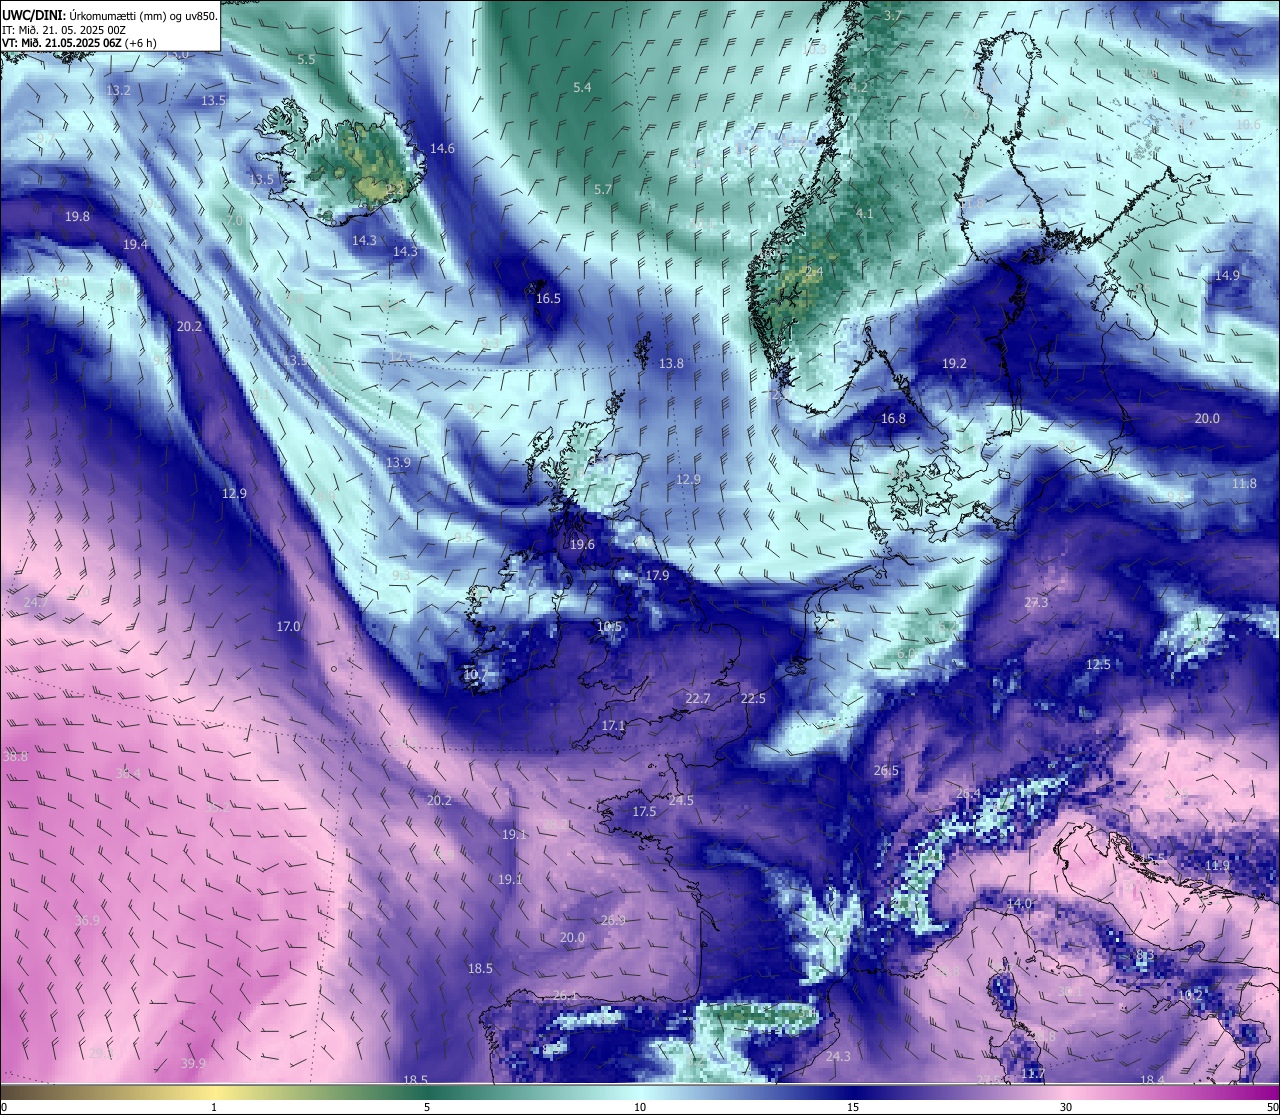Viewport: 1280px width, 1115px height.
Task: Click the 5.4 value in the green area
Action: [x=582, y=87]
